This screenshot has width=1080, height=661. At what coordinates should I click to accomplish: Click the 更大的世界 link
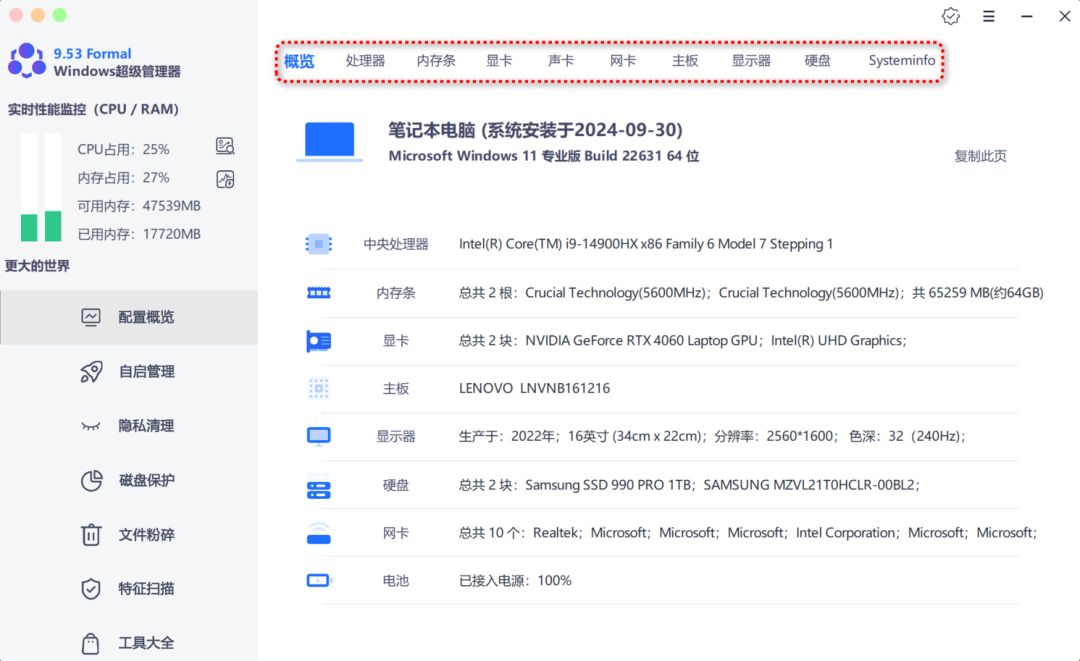[x=37, y=266]
